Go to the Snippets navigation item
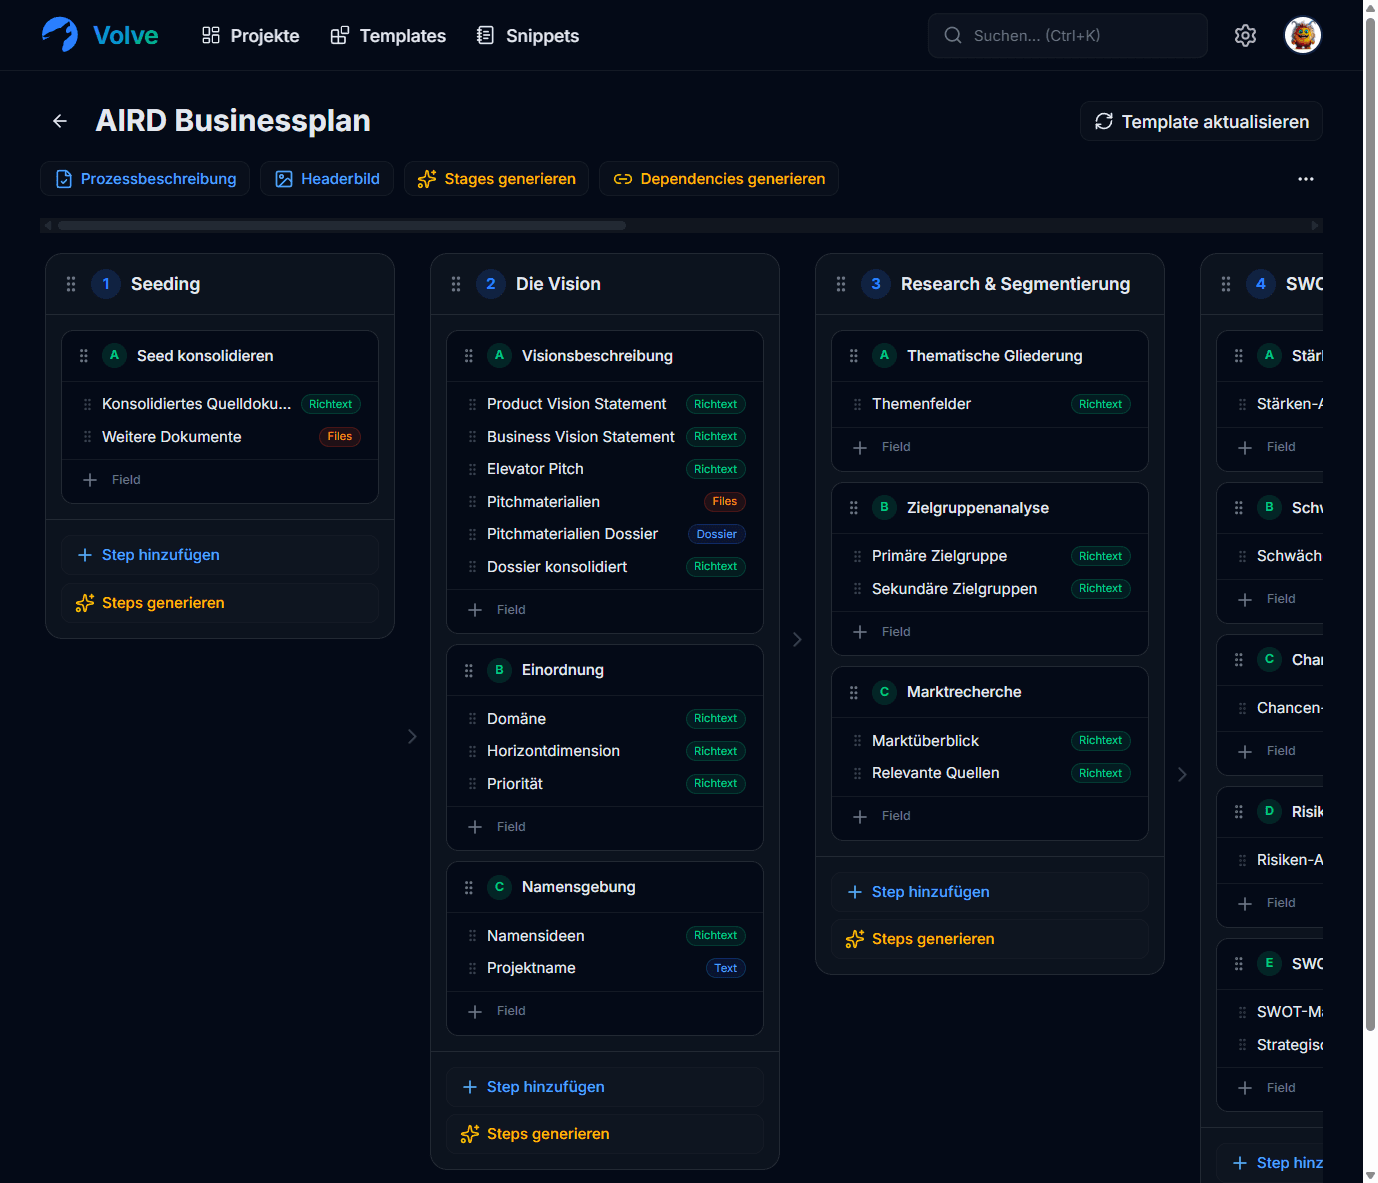Image resolution: width=1378 pixels, height=1183 pixels. click(528, 36)
